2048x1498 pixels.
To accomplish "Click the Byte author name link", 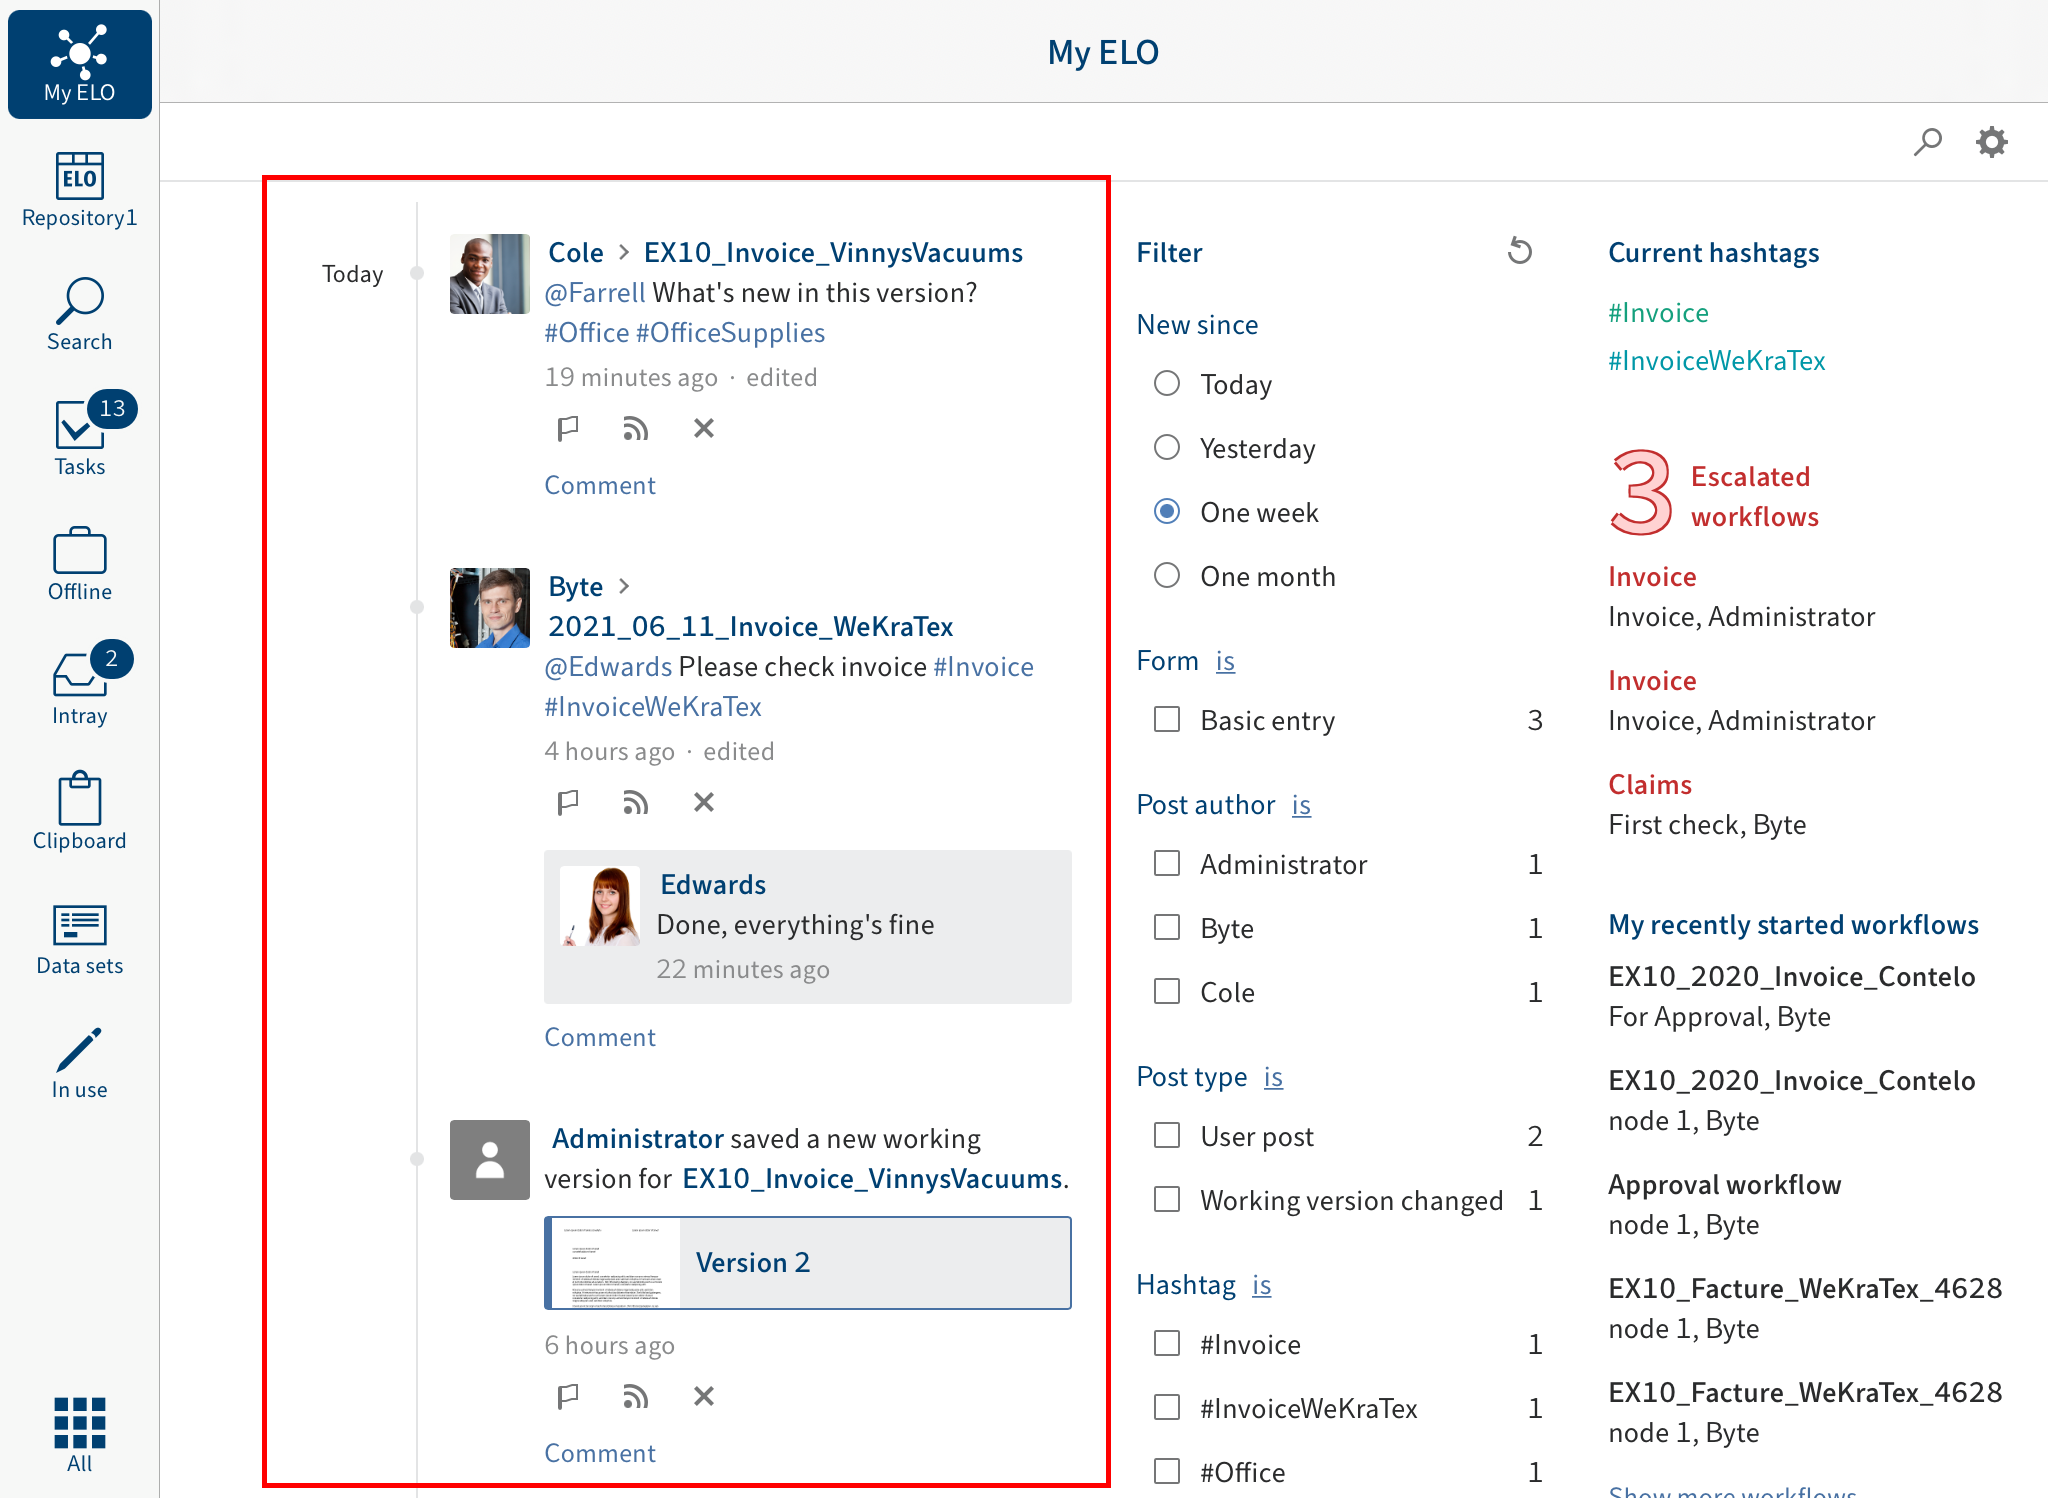I will [x=576, y=587].
